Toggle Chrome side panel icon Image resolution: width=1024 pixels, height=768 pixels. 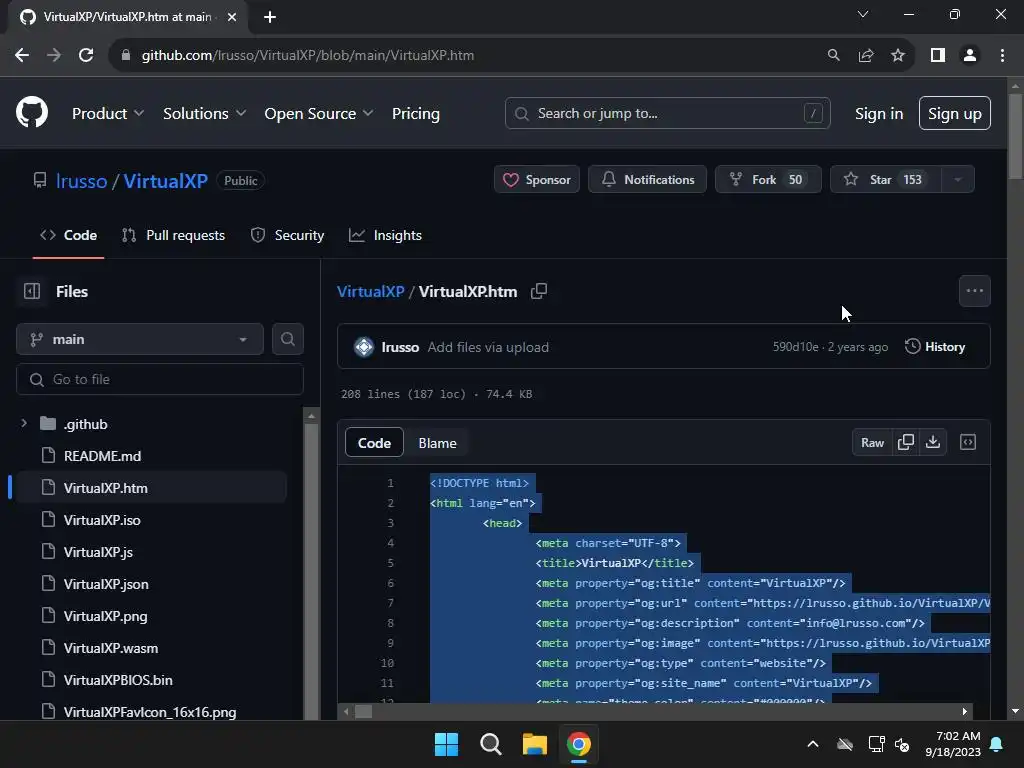pyautogui.click(x=938, y=56)
